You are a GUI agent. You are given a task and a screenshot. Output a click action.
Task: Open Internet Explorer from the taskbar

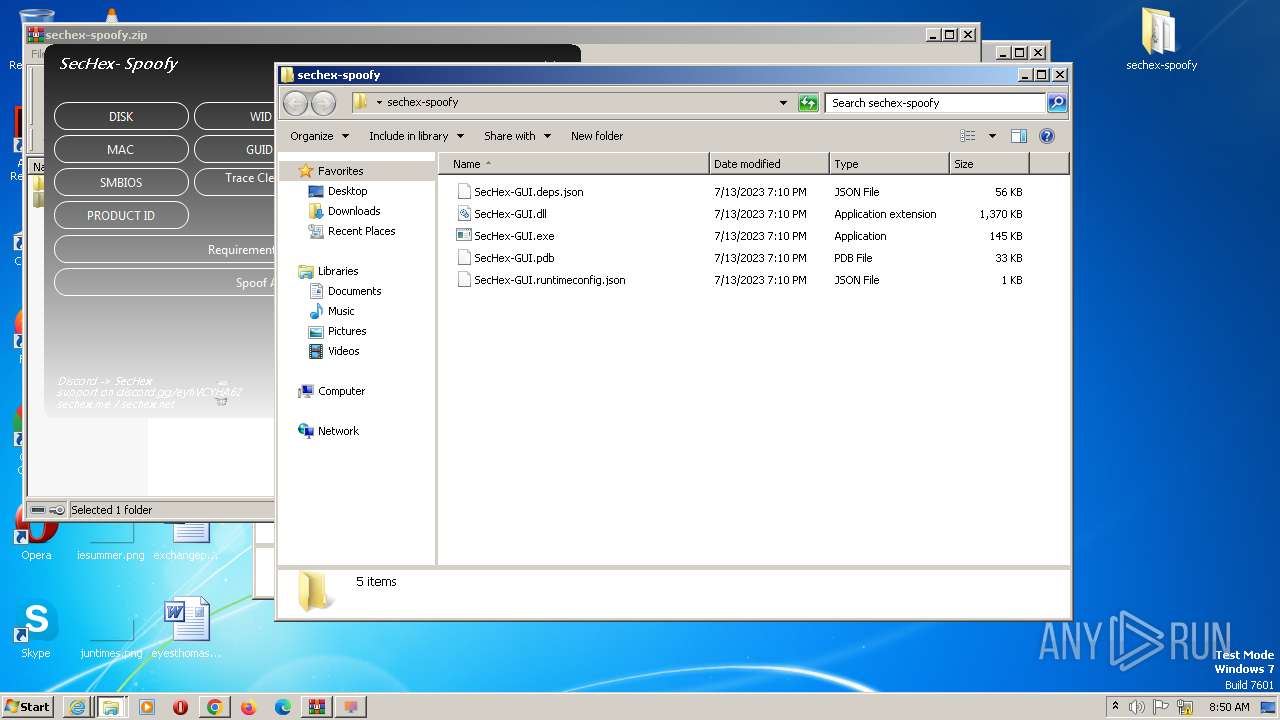(x=77, y=707)
